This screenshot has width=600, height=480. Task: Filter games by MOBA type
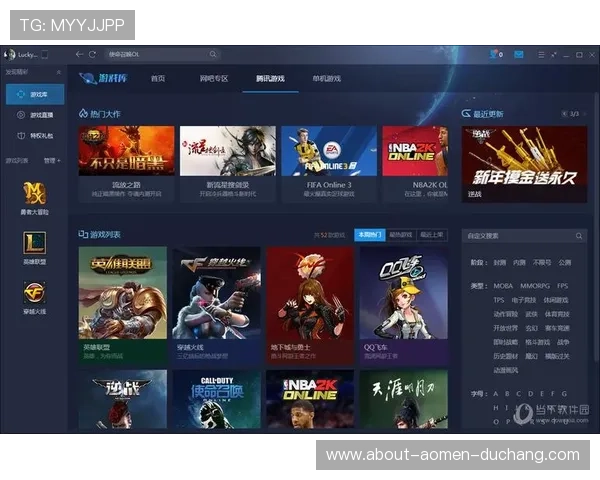(x=500, y=286)
